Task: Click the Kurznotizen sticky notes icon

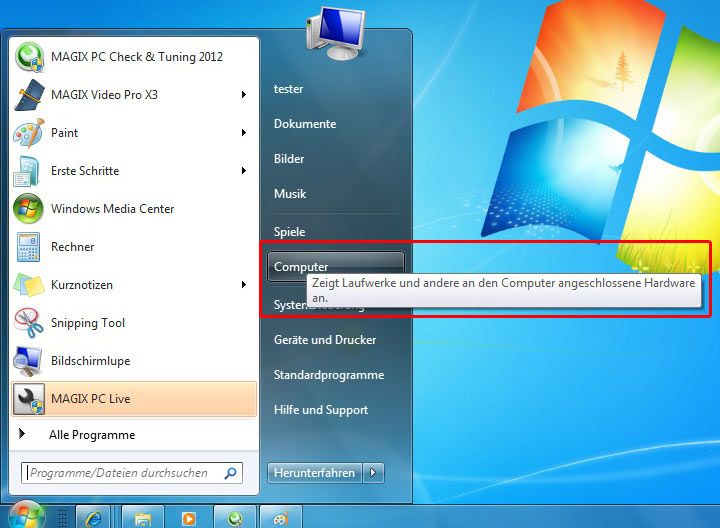Action: coord(28,285)
